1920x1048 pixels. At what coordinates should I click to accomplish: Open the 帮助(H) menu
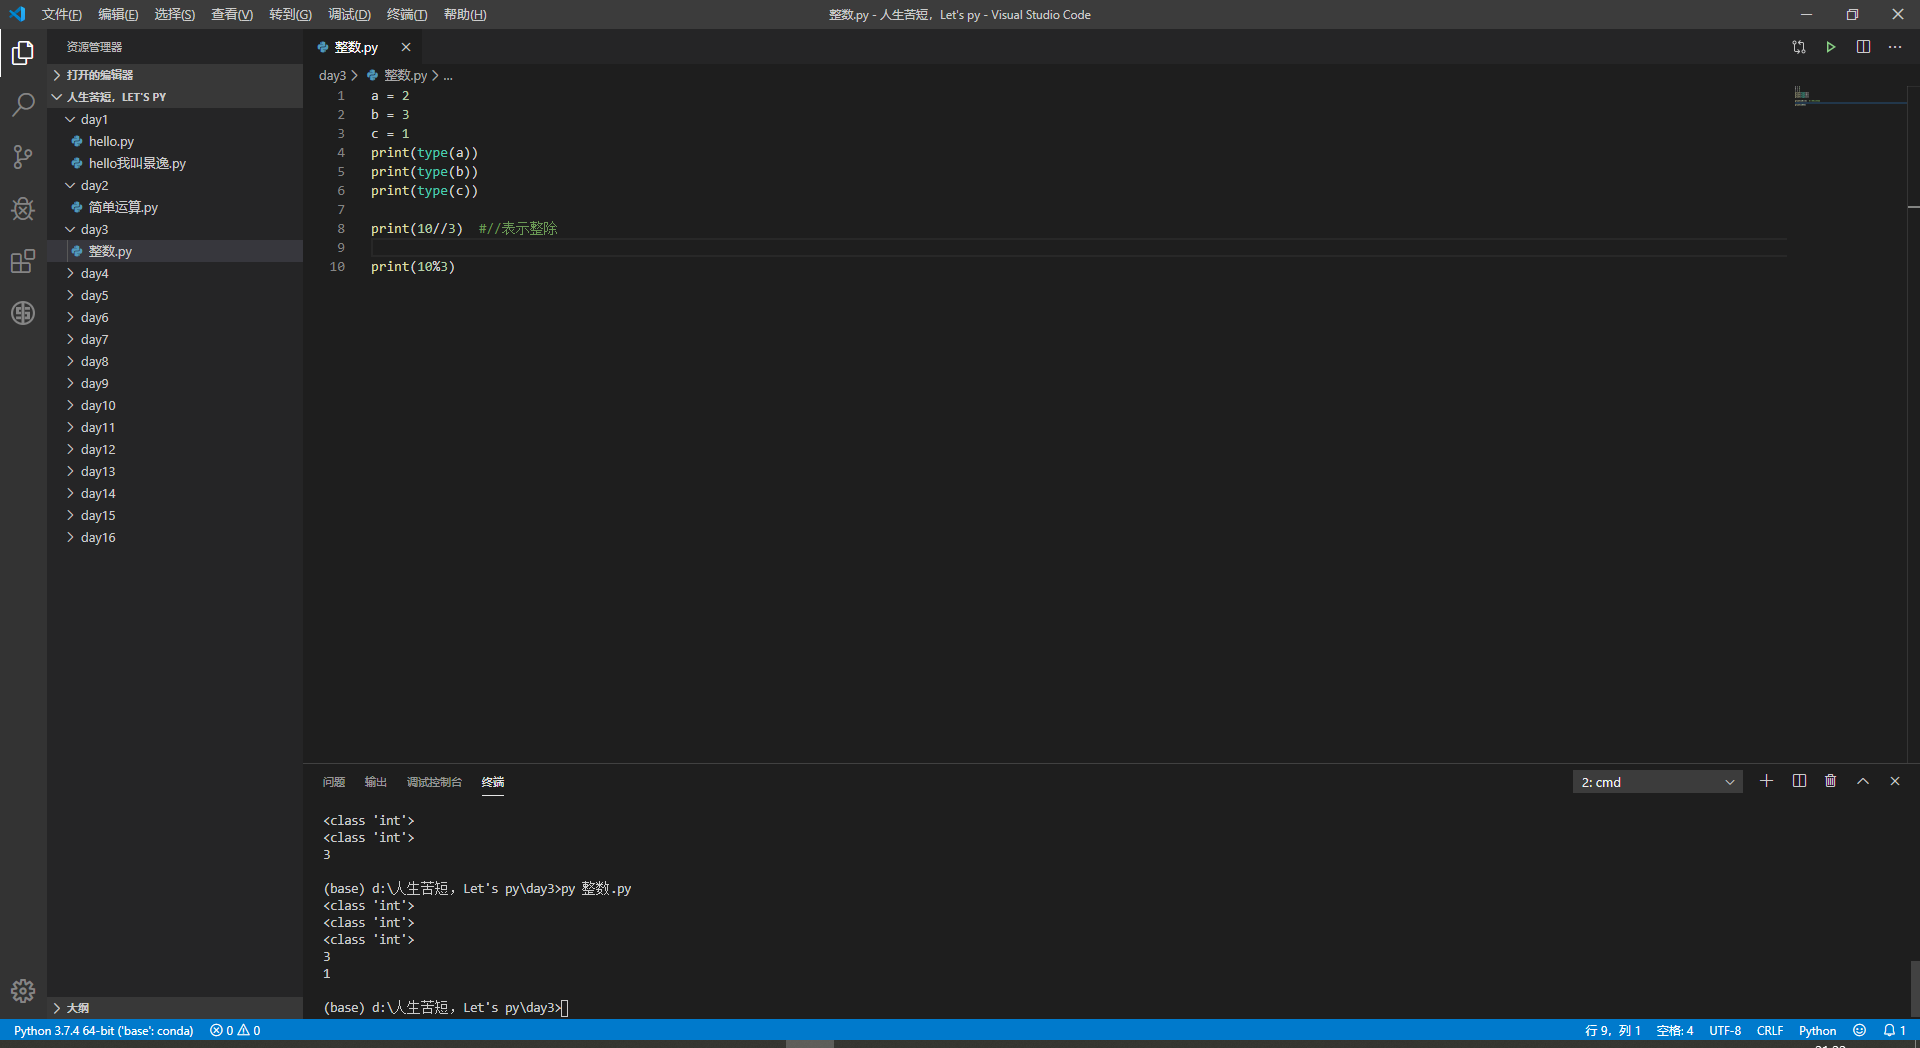pos(465,14)
